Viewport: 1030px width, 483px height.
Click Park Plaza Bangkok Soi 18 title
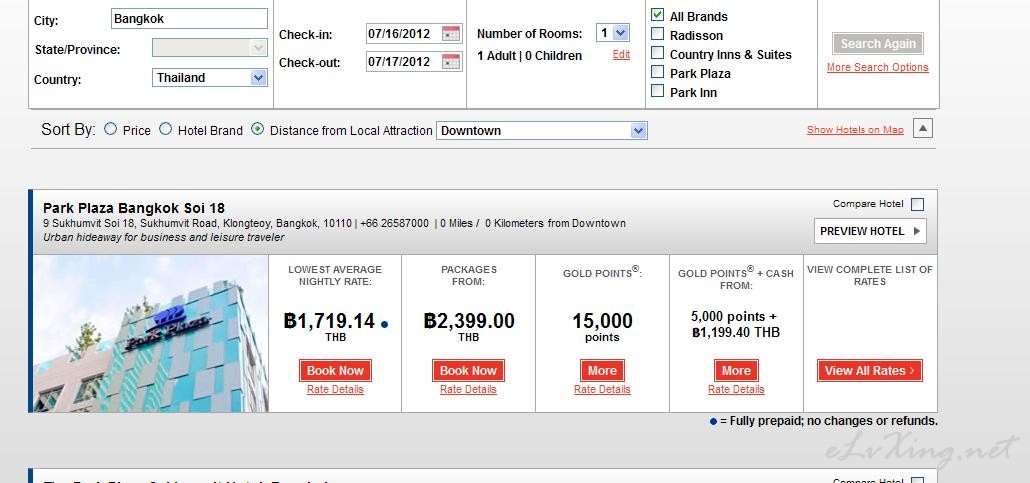[x=134, y=208]
